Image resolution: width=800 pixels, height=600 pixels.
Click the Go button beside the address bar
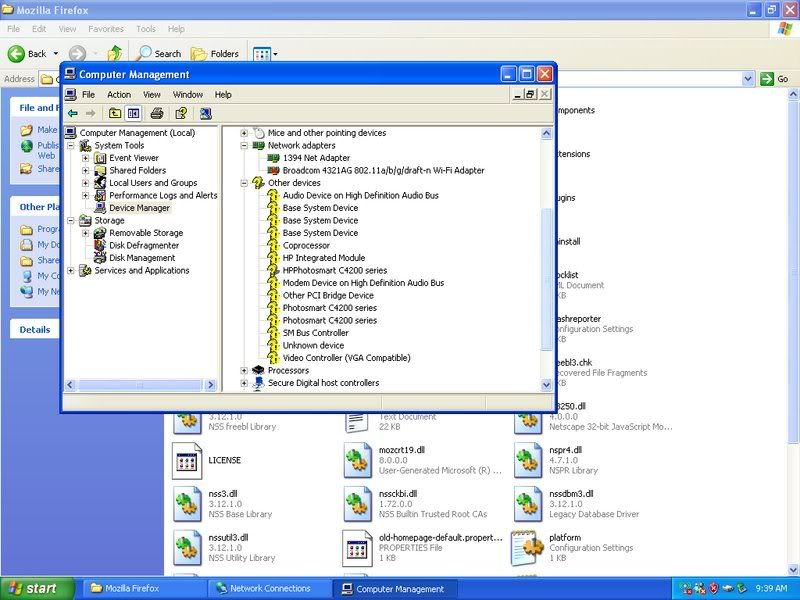775,79
